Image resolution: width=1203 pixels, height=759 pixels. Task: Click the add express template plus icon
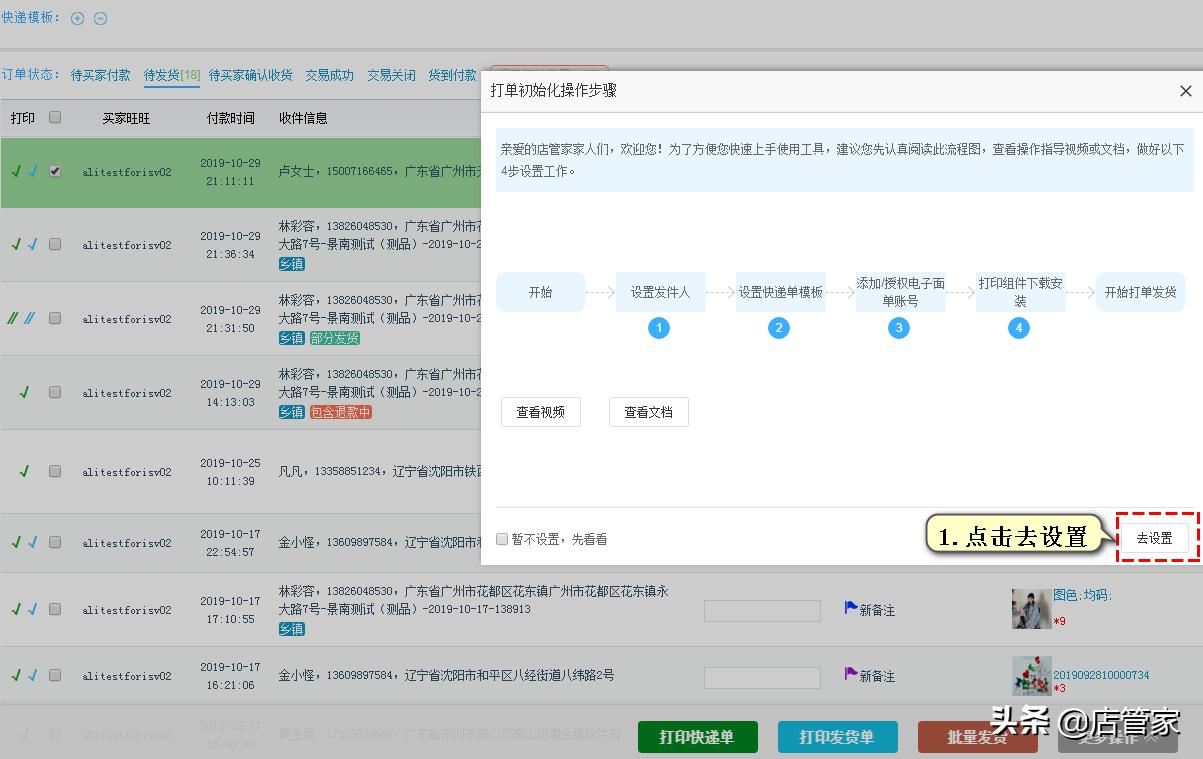(77, 18)
